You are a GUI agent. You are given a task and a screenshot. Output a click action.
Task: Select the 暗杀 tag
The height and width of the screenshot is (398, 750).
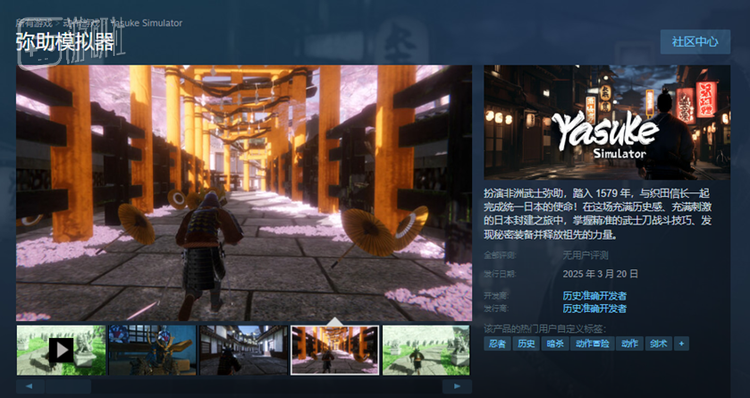555,343
